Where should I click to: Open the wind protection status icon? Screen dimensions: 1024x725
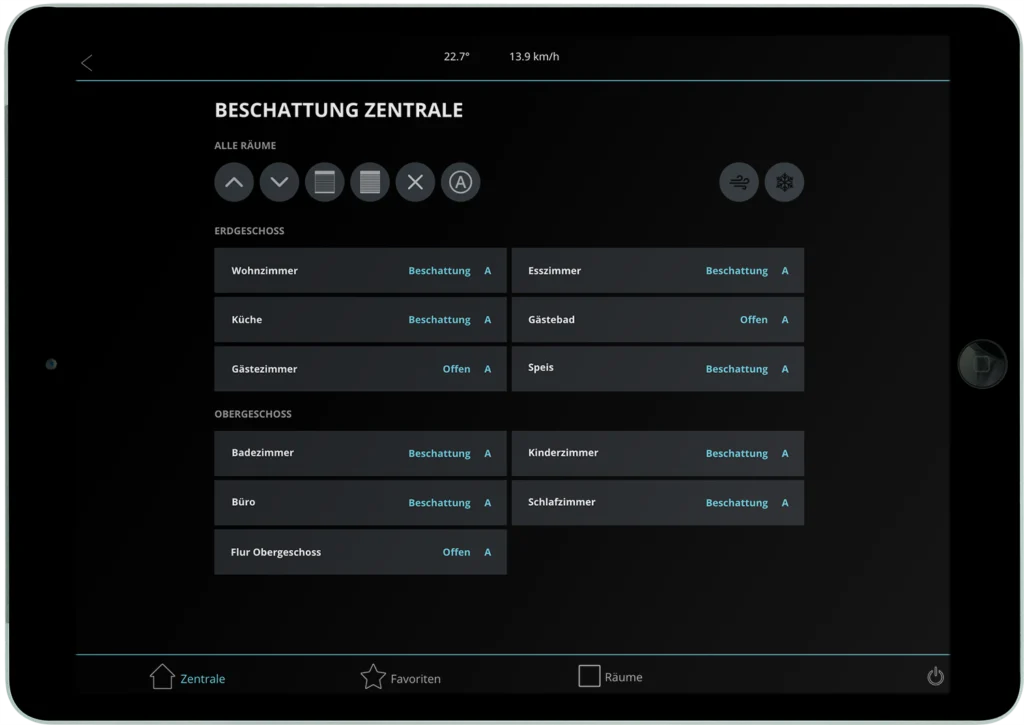click(738, 182)
